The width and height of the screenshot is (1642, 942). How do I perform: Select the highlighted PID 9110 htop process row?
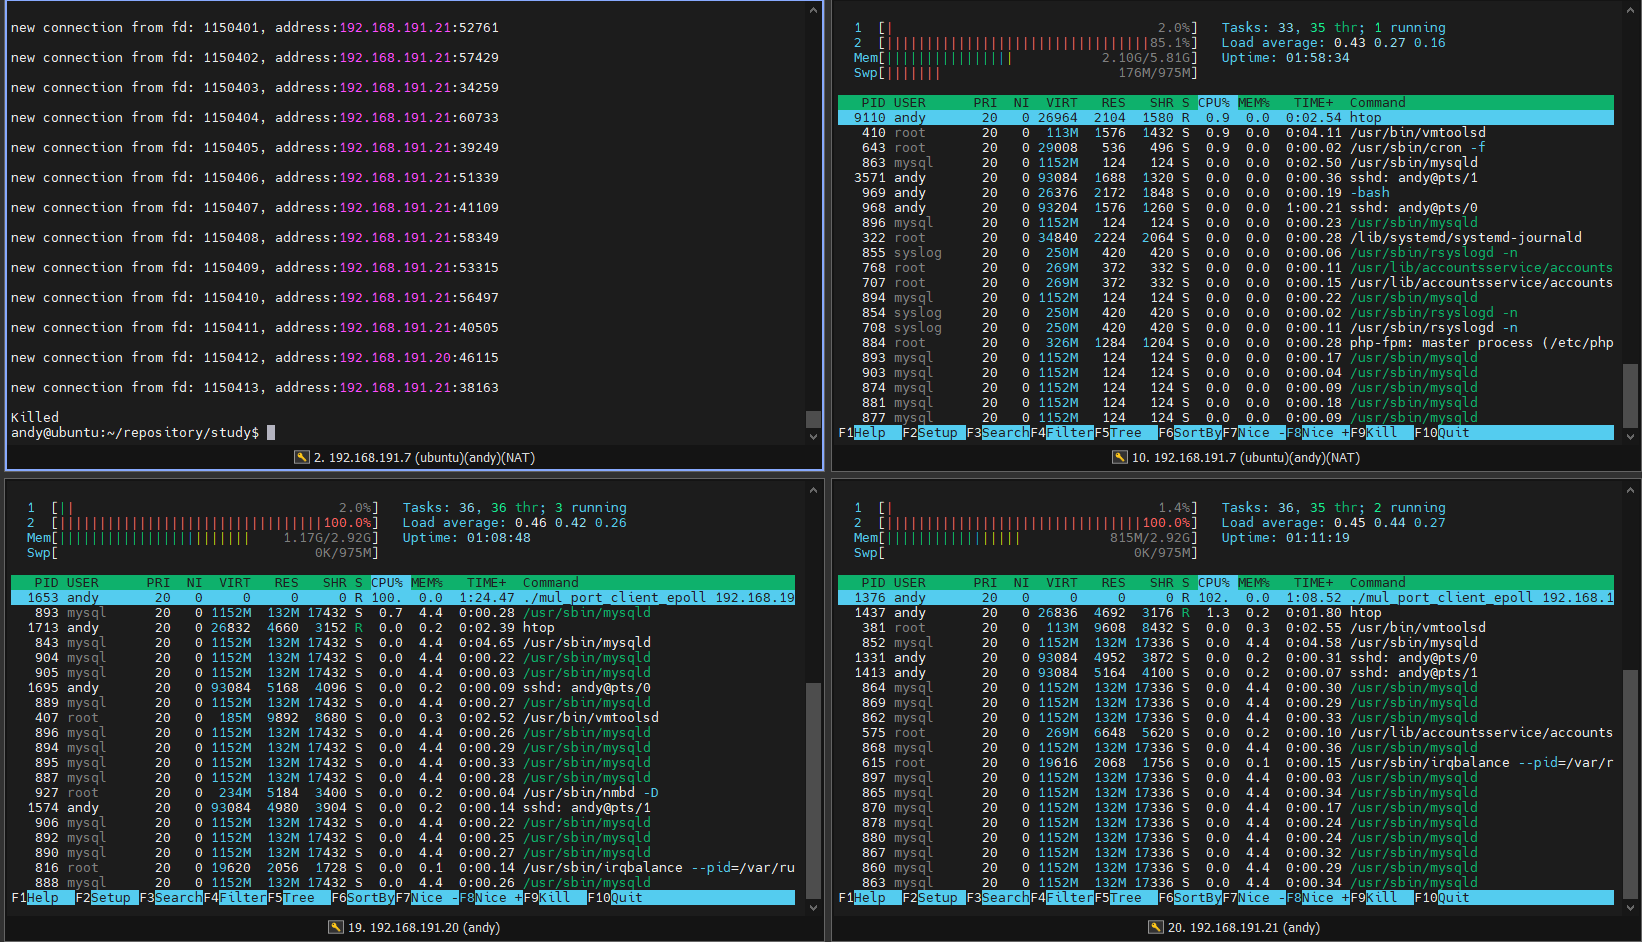click(1226, 118)
